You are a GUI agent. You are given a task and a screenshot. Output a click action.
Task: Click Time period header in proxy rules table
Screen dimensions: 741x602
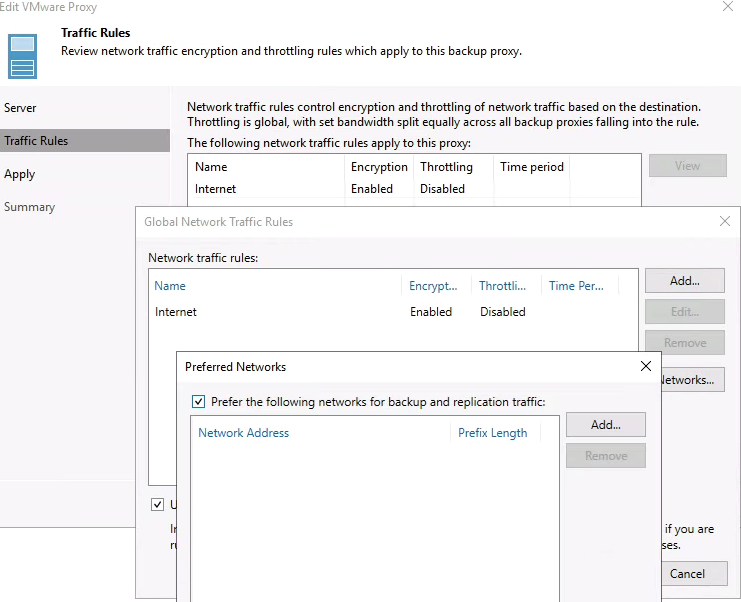pyautogui.click(x=532, y=167)
